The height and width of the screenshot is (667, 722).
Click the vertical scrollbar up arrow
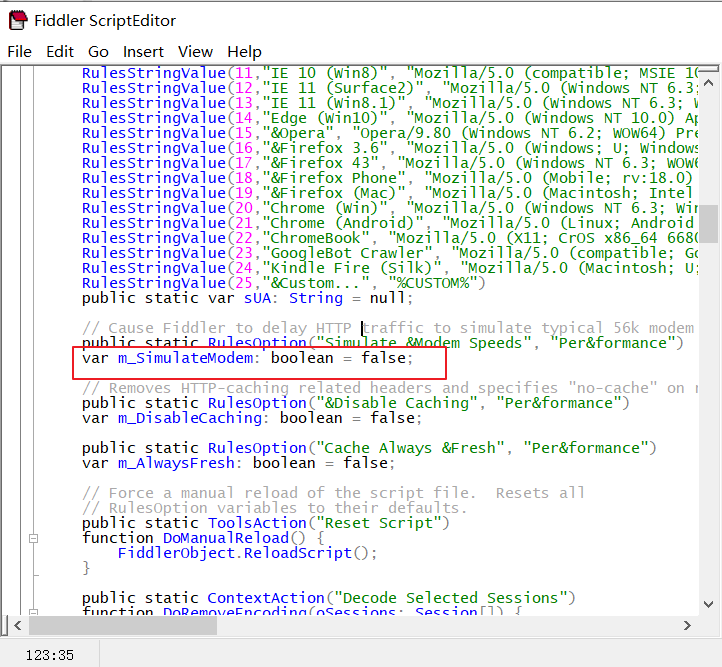(x=709, y=83)
